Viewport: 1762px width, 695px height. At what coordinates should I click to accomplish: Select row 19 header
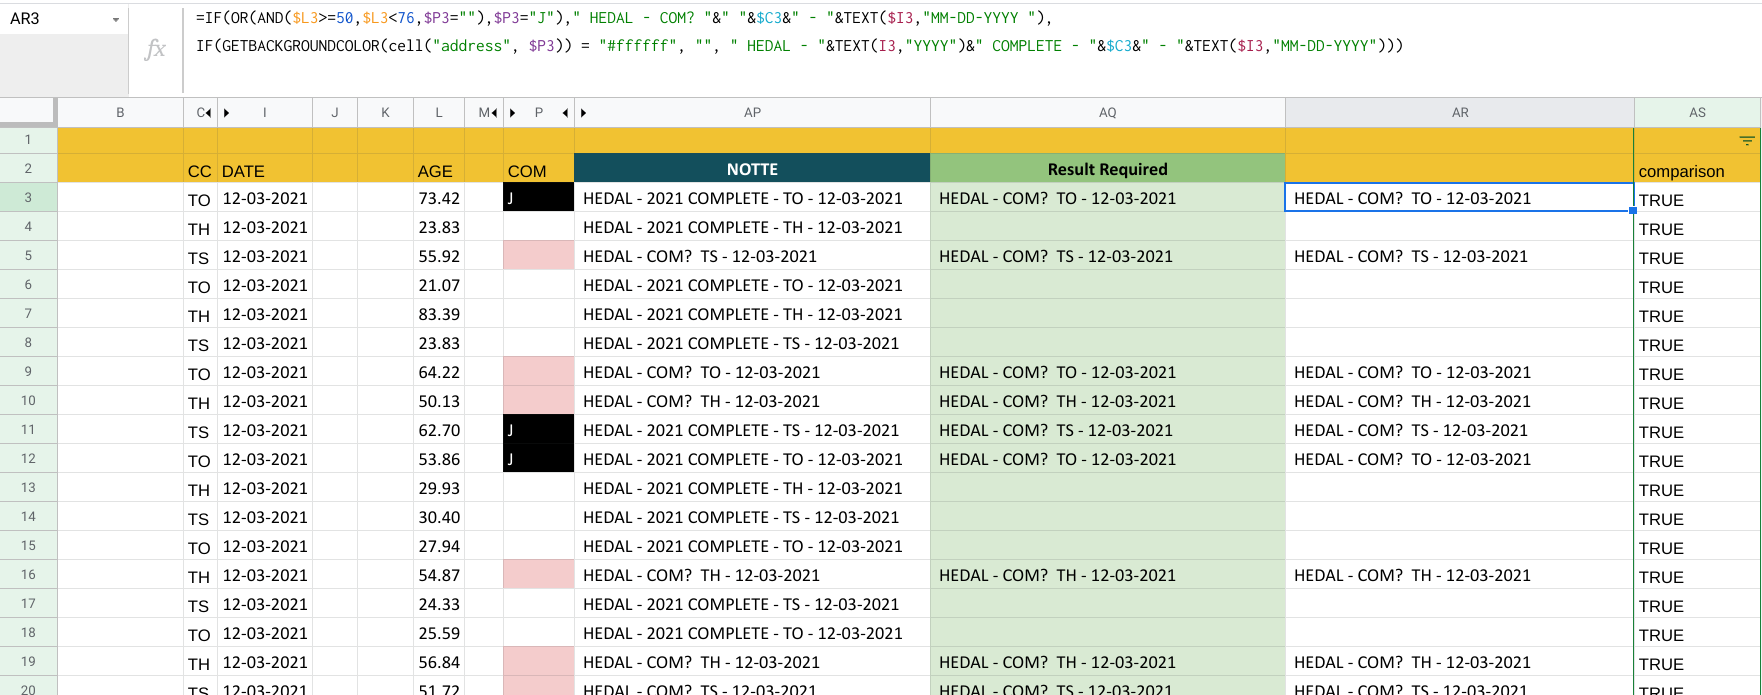point(28,662)
